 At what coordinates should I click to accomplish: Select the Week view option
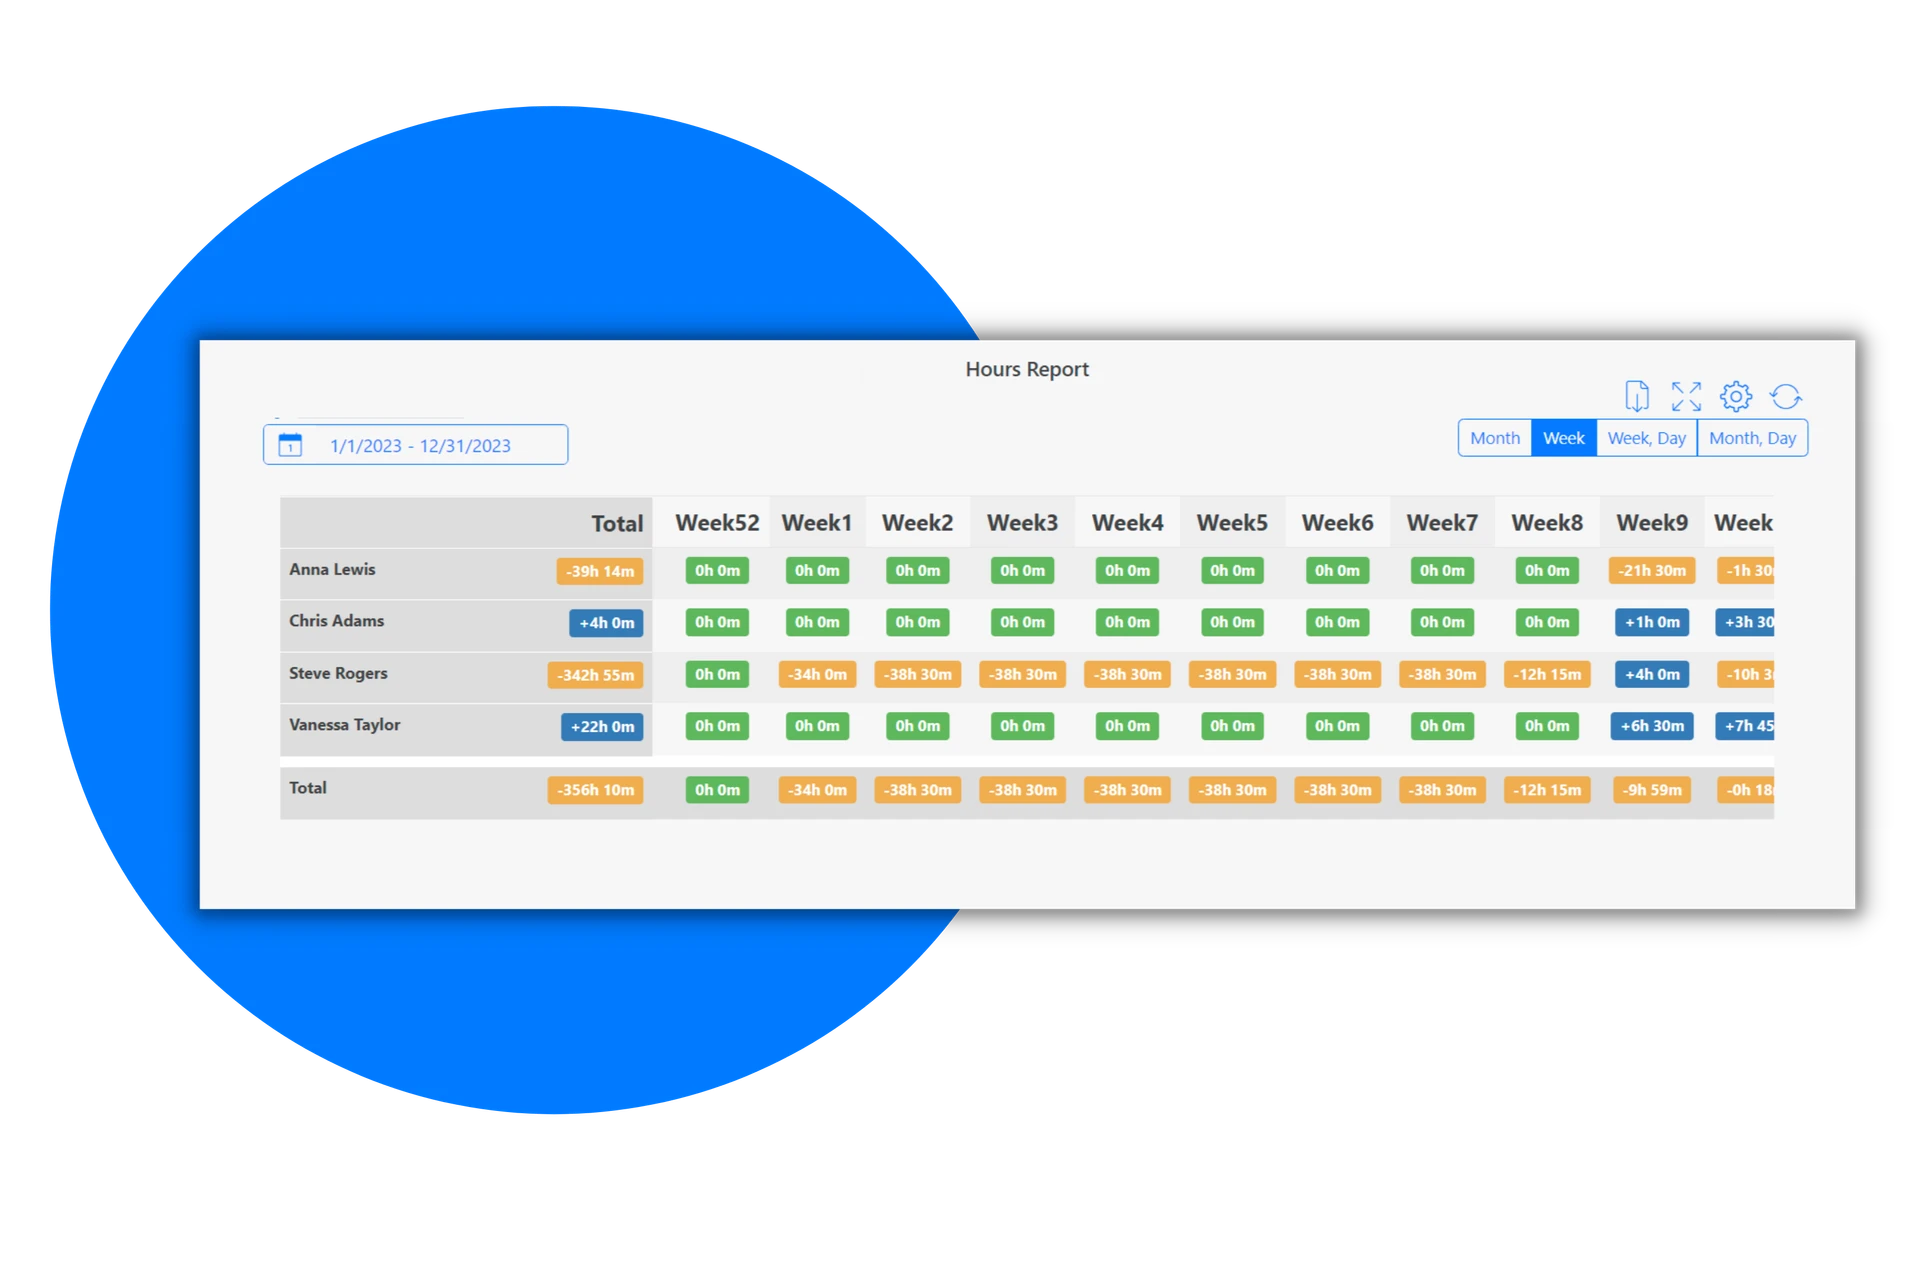pyautogui.click(x=1563, y=437)
